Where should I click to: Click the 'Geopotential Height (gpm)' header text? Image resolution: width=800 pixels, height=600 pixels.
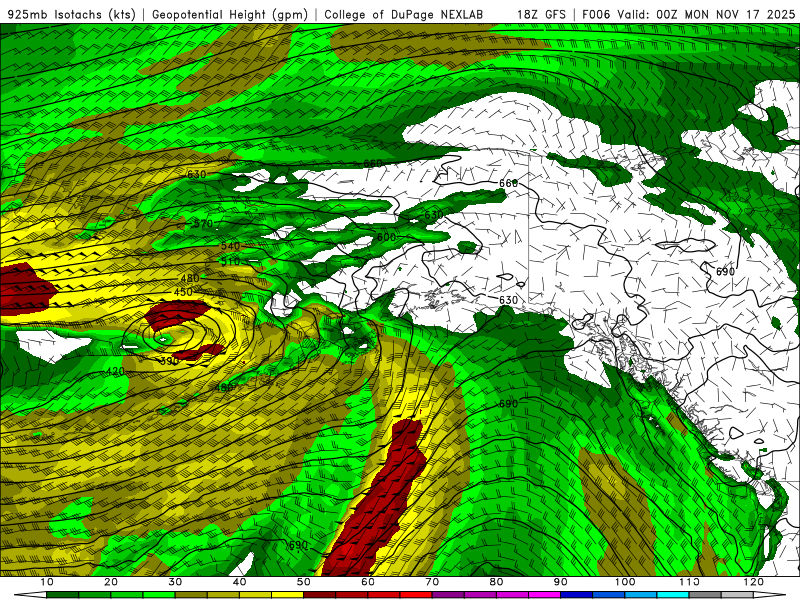point(230,14)
